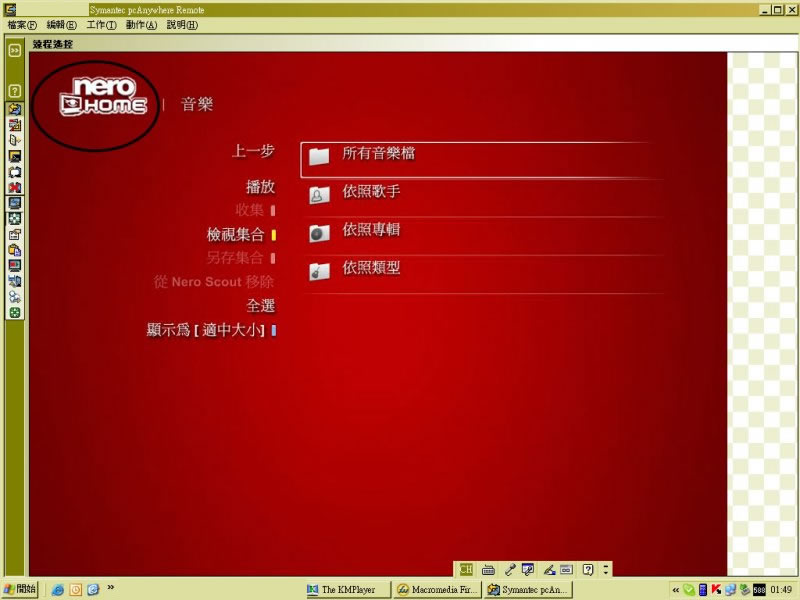
Task: Click the orange clock quick launch icon
Action: click(x=76, y=590)
